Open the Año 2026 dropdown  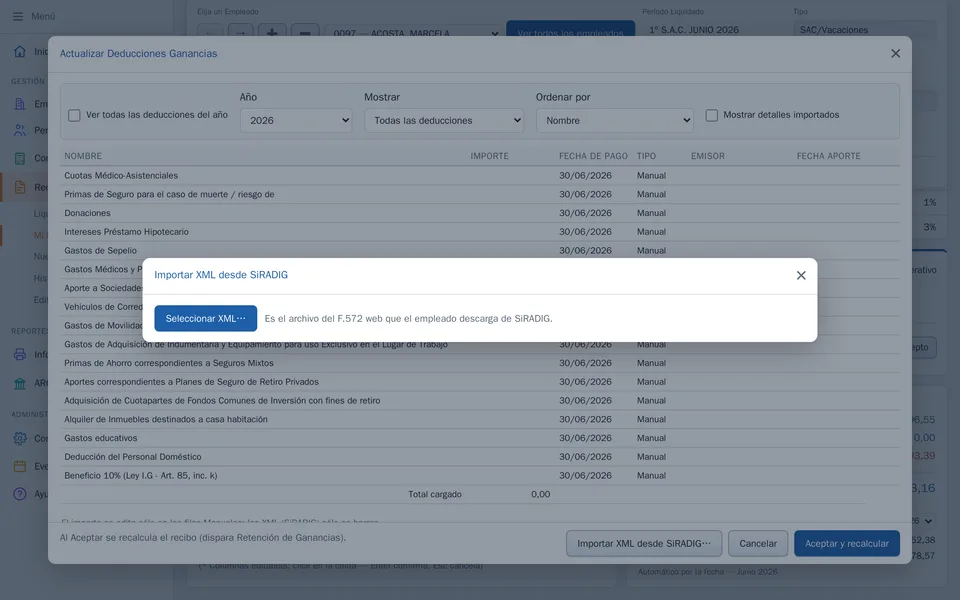(296, 121)
